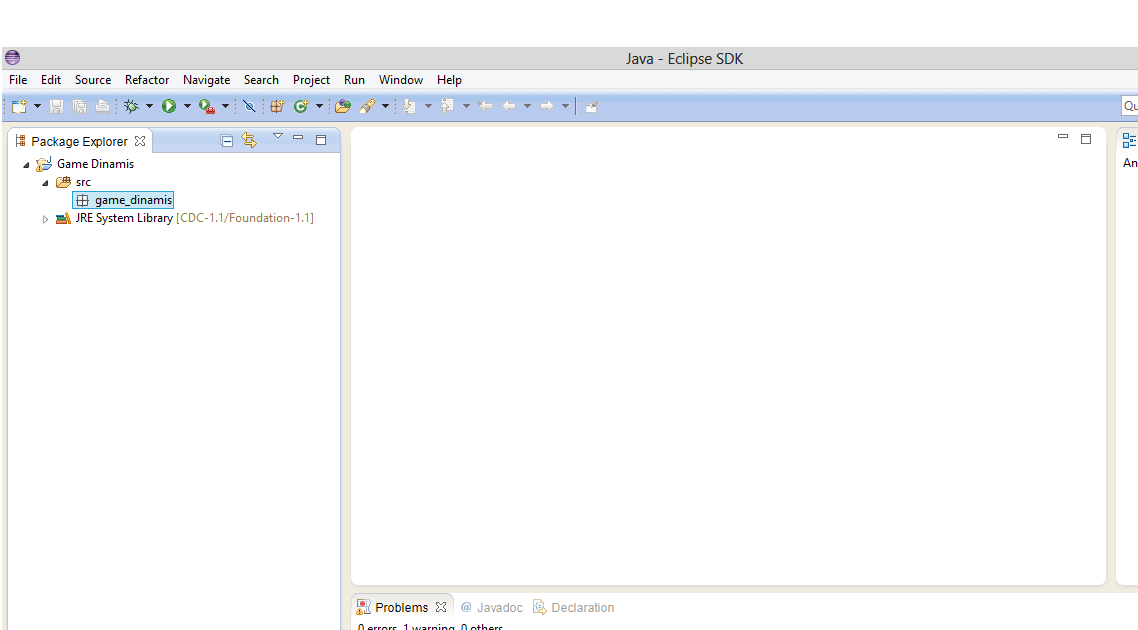Expand the JRE System Library node
The width and height of the screenshot is (1138, 630).
[45, 219]
